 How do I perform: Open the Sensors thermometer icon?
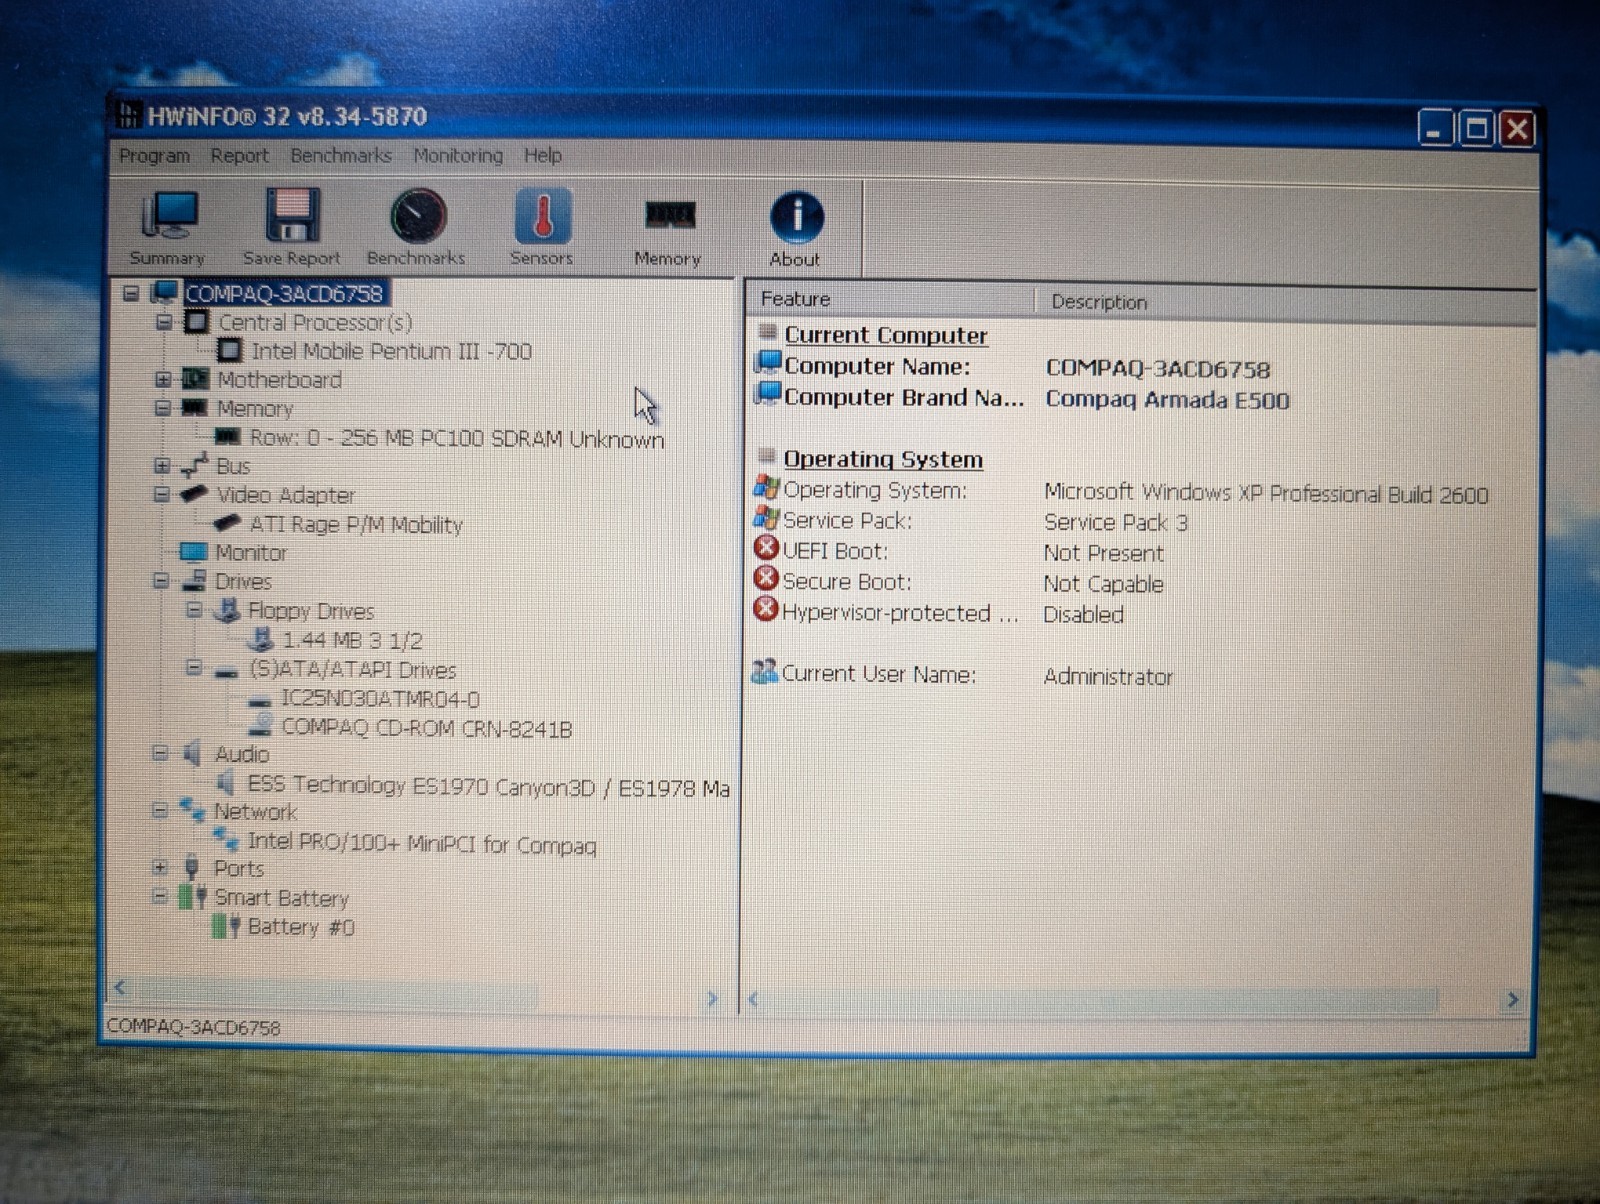(x=543, y=216)
